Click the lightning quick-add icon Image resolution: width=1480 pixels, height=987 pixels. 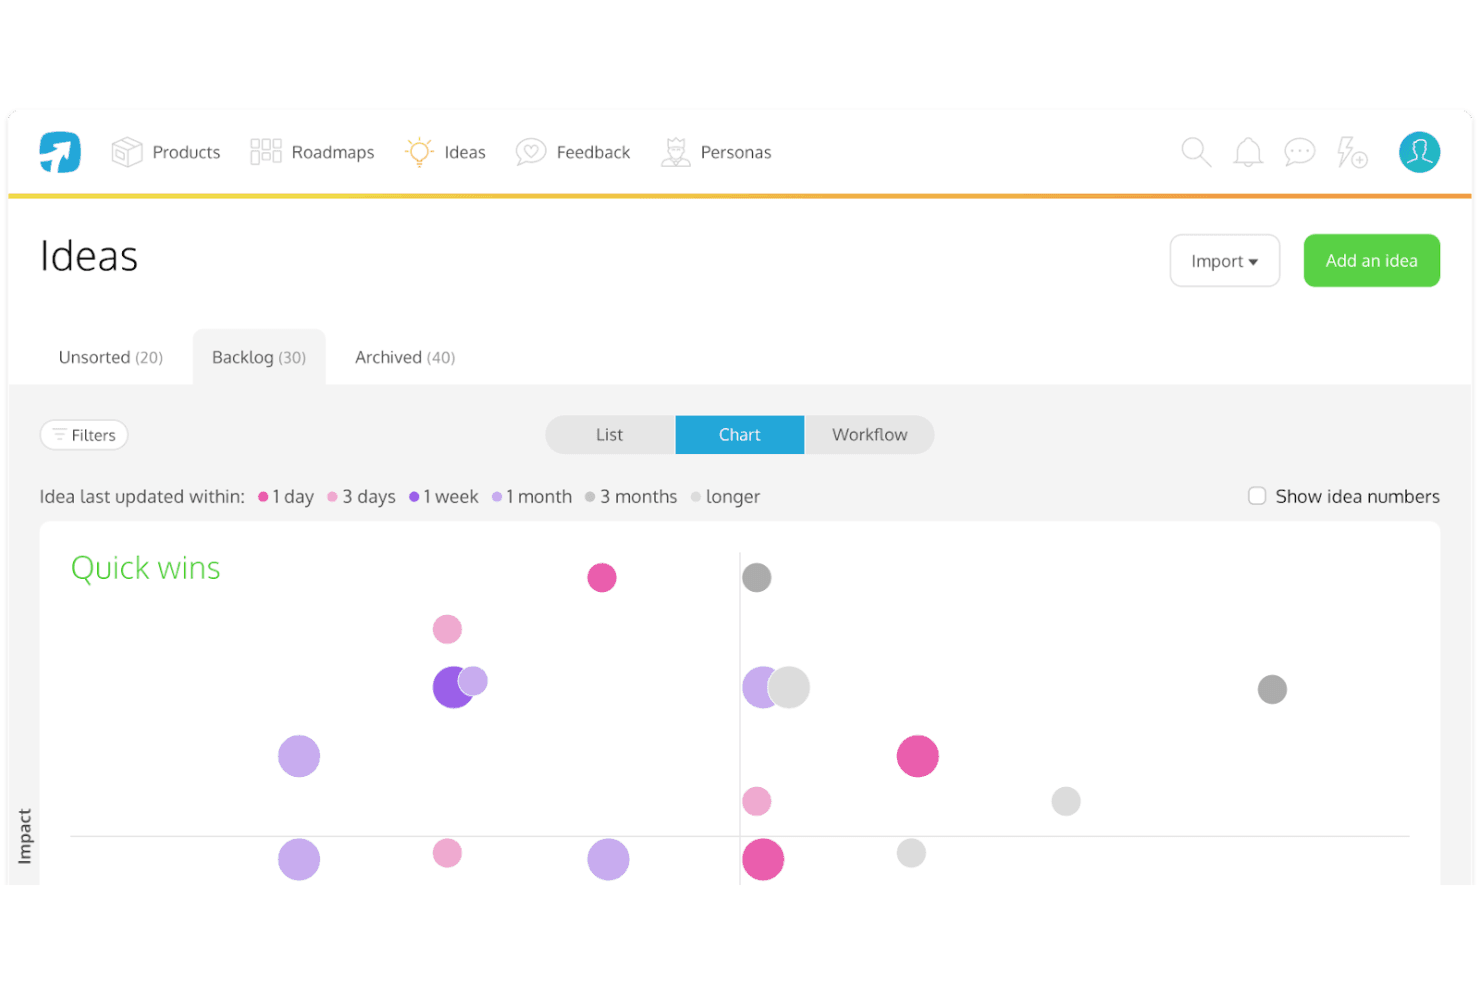pyautogui.click(x=1352, y=152)
